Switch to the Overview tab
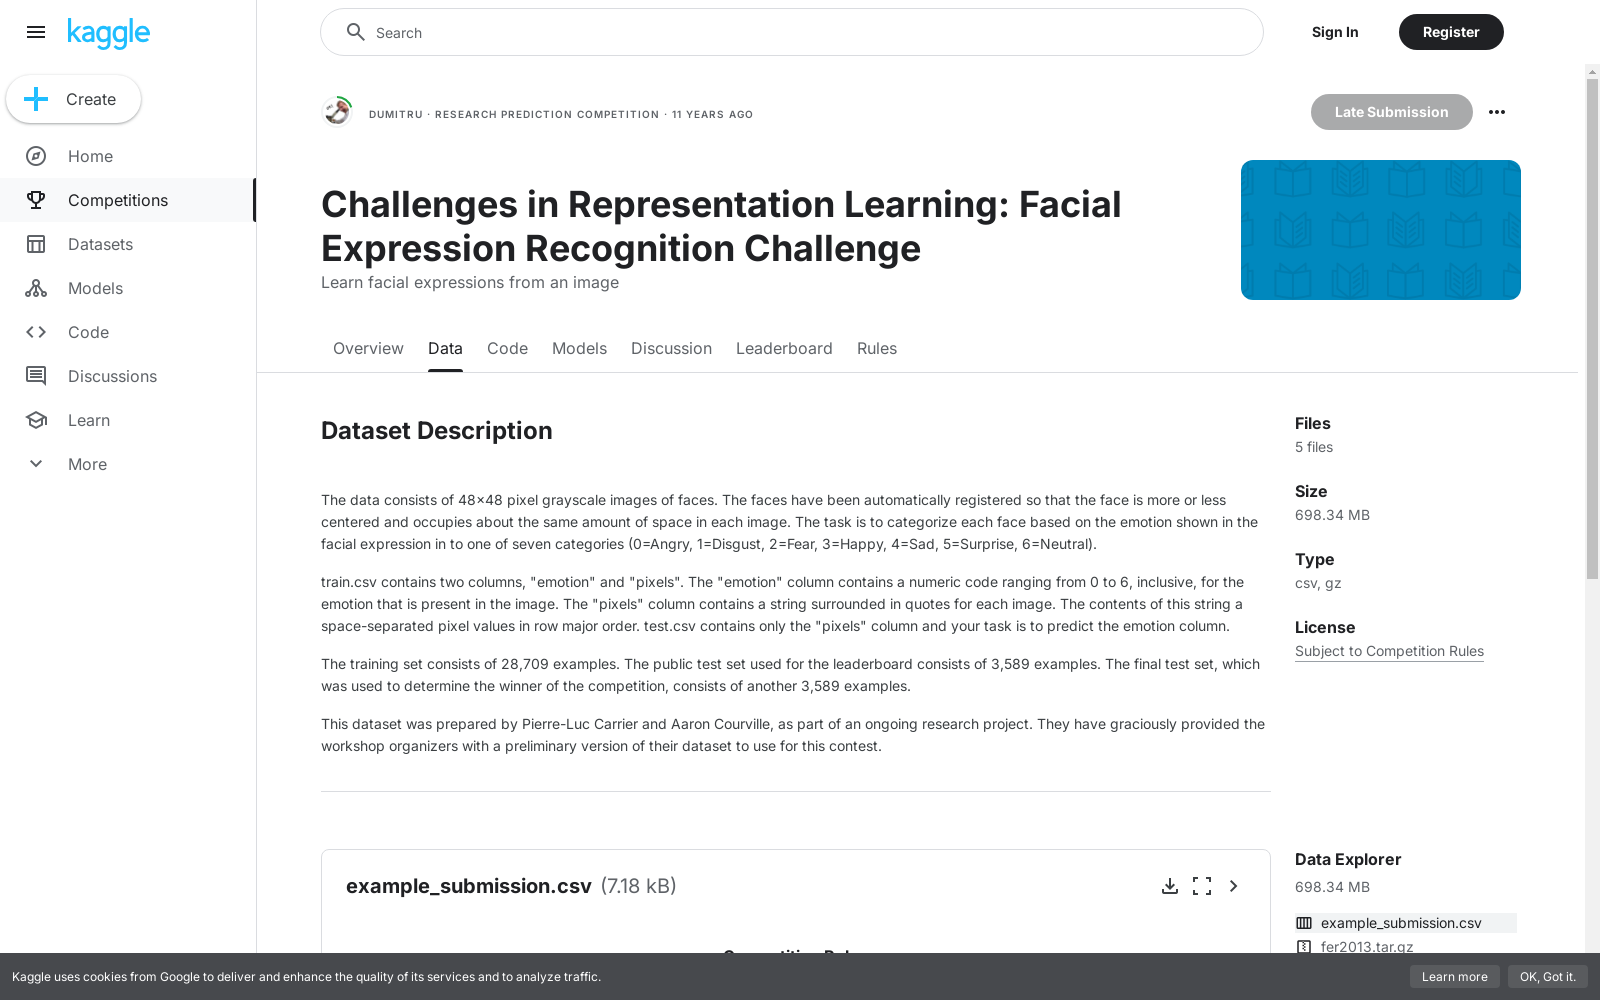Screen dimensions: 1600x1000 (368, 348)
